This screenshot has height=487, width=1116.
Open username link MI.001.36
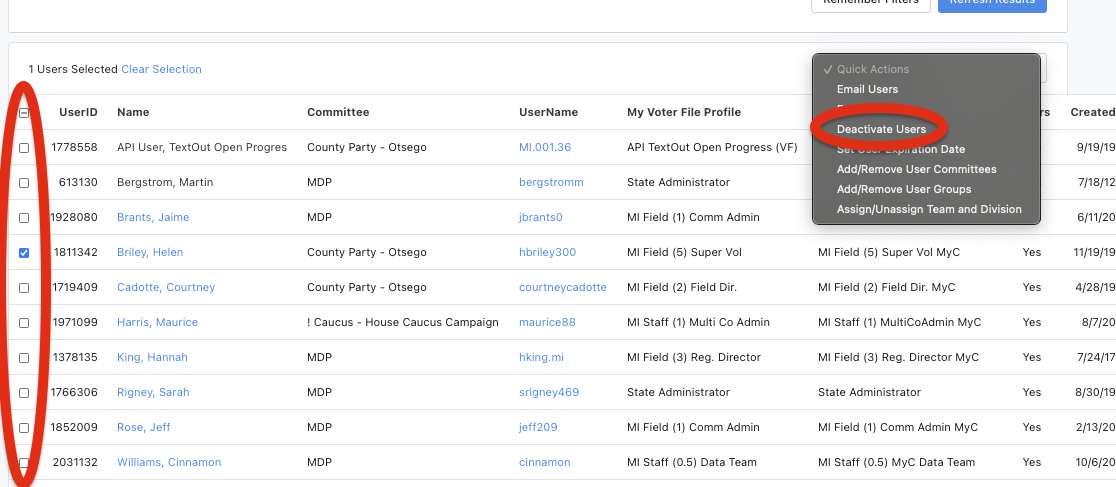point(545,147)
